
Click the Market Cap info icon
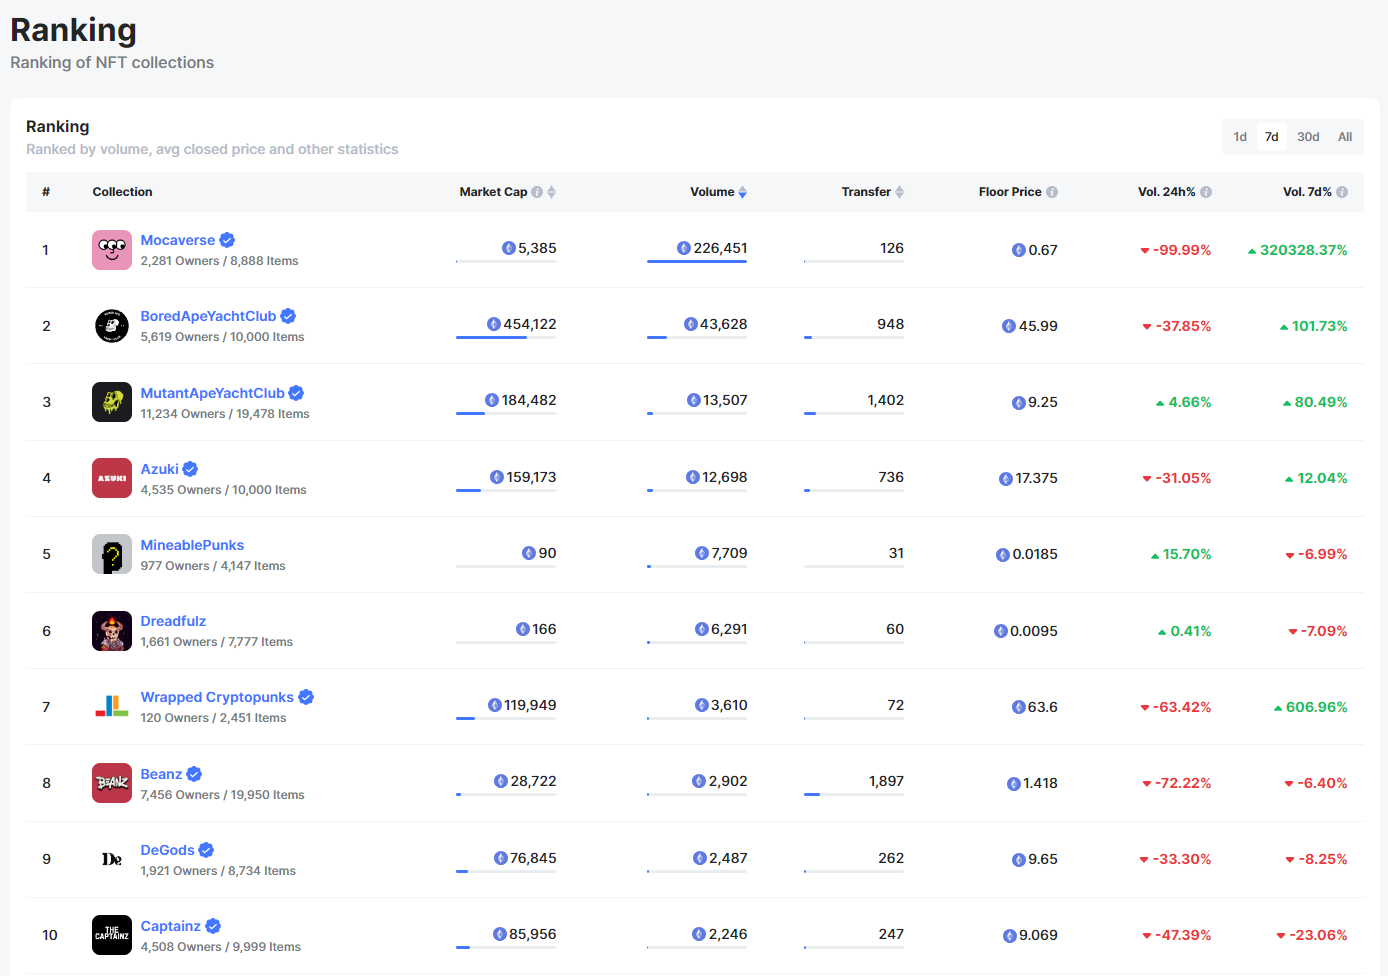537,192
